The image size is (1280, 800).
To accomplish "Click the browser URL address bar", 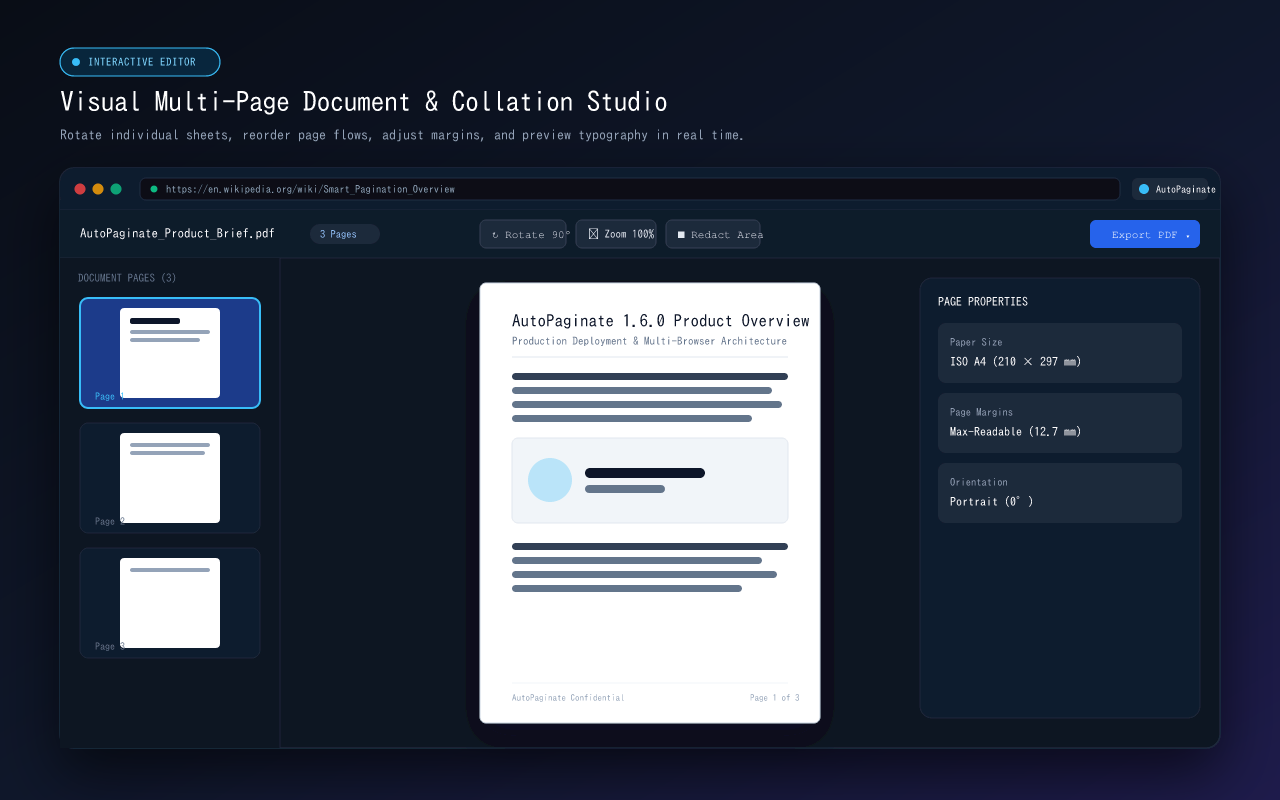I will pos(630,189).
